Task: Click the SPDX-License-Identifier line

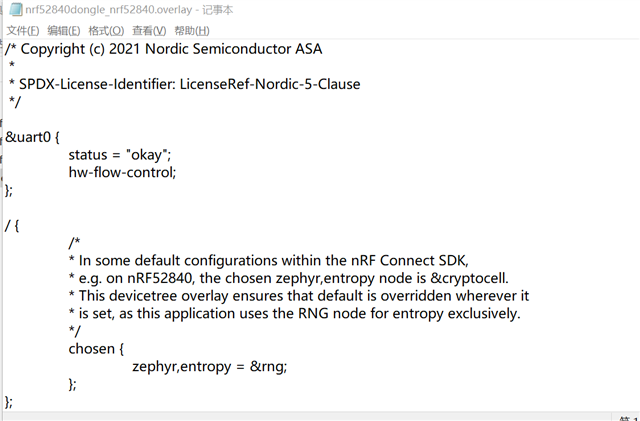Action: tap(184, 84)
